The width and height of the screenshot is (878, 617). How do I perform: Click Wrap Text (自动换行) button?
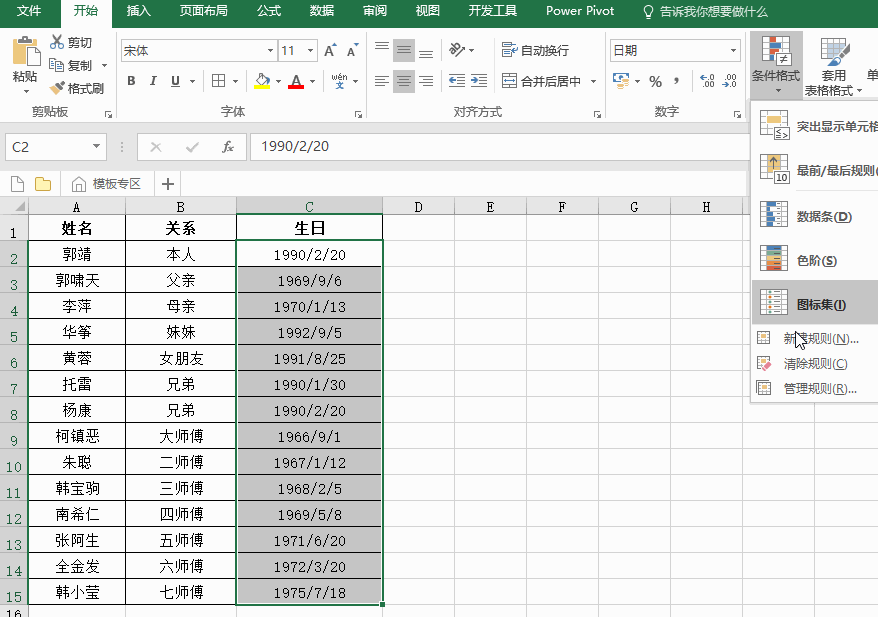(535, 50)
